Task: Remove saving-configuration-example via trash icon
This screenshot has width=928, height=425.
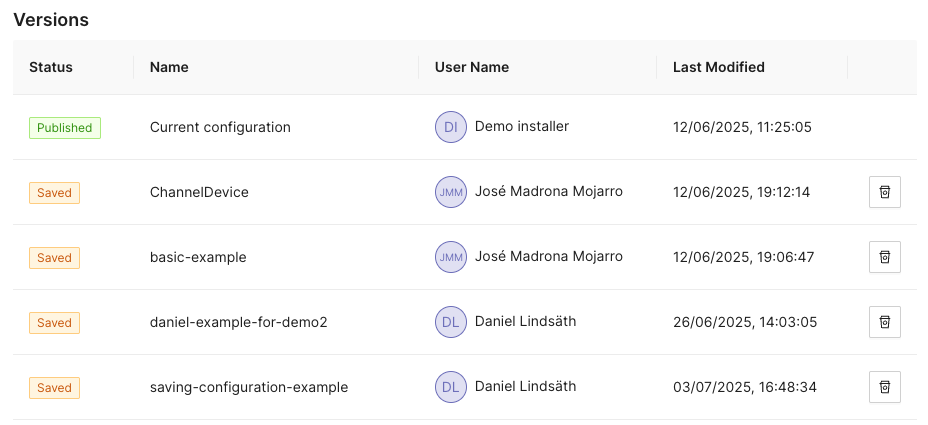Action: pos(884,387)
